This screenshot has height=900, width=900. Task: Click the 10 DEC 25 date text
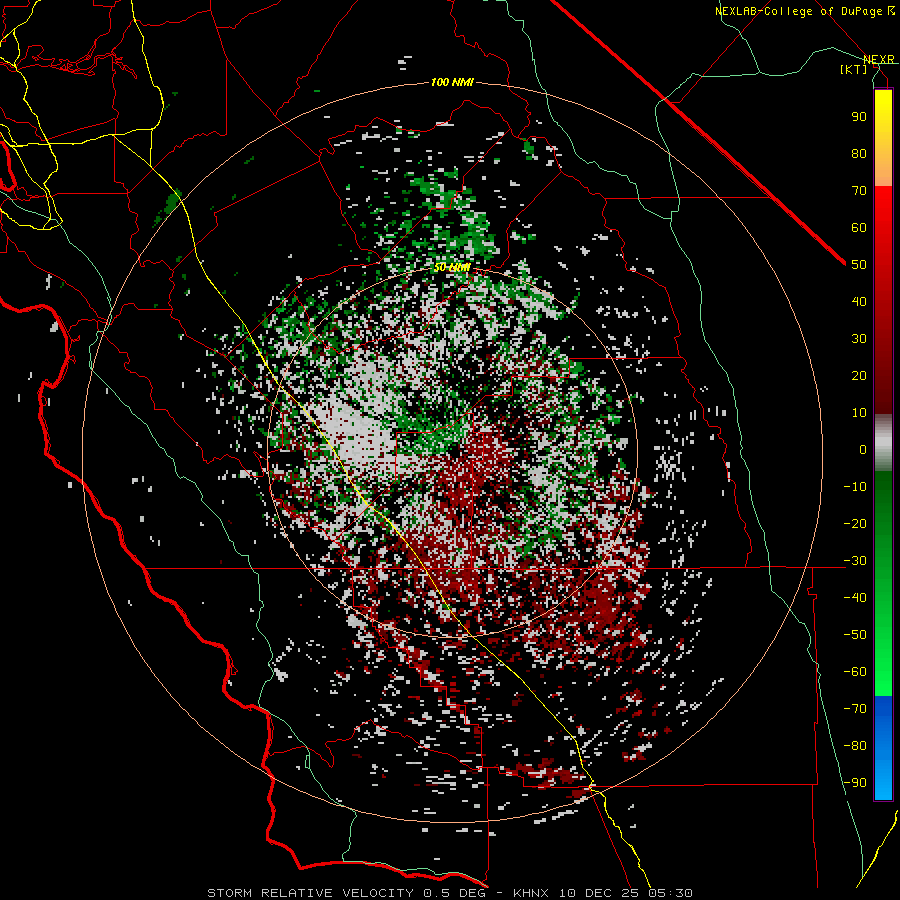(600, 893)
